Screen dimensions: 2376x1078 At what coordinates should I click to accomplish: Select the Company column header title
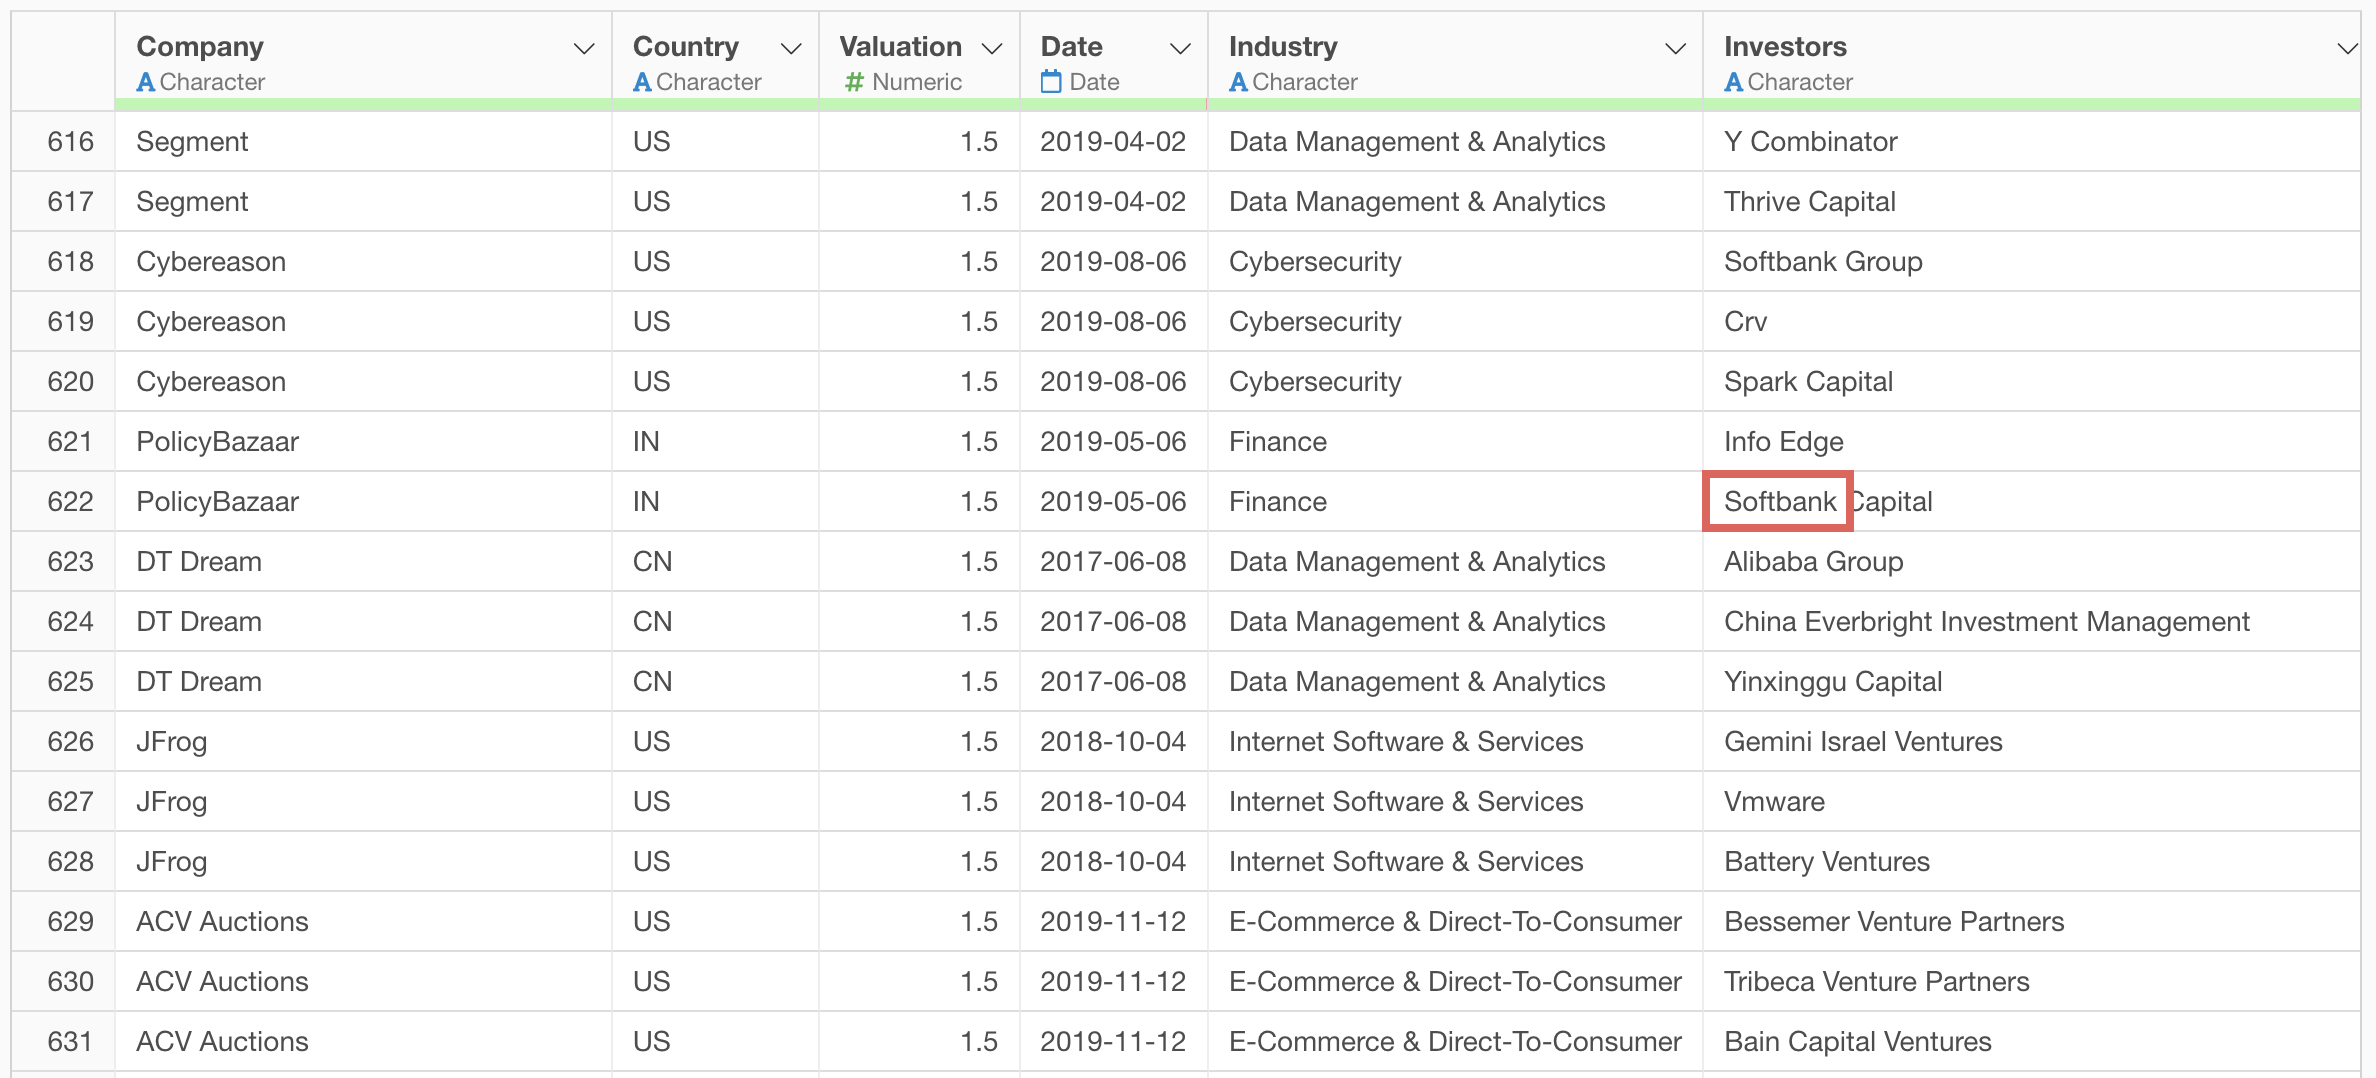(x=200, y=46)
